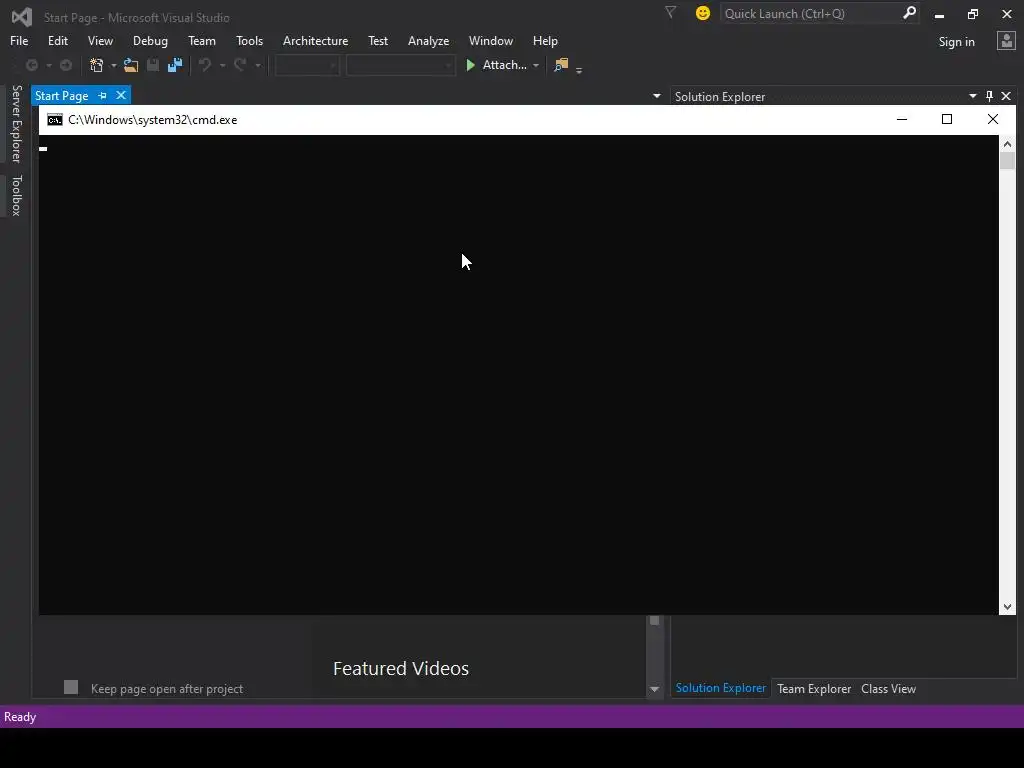Screen dimensions: 1024x768
Task: Click the Undo toolbar icon
Action: point(205,65)
